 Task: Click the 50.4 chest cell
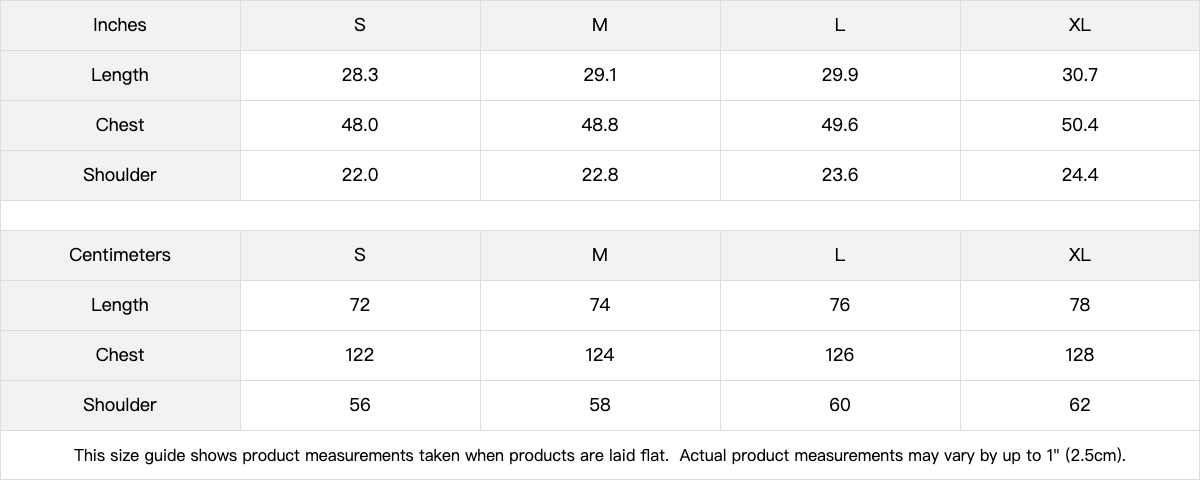coord(1080,125)
